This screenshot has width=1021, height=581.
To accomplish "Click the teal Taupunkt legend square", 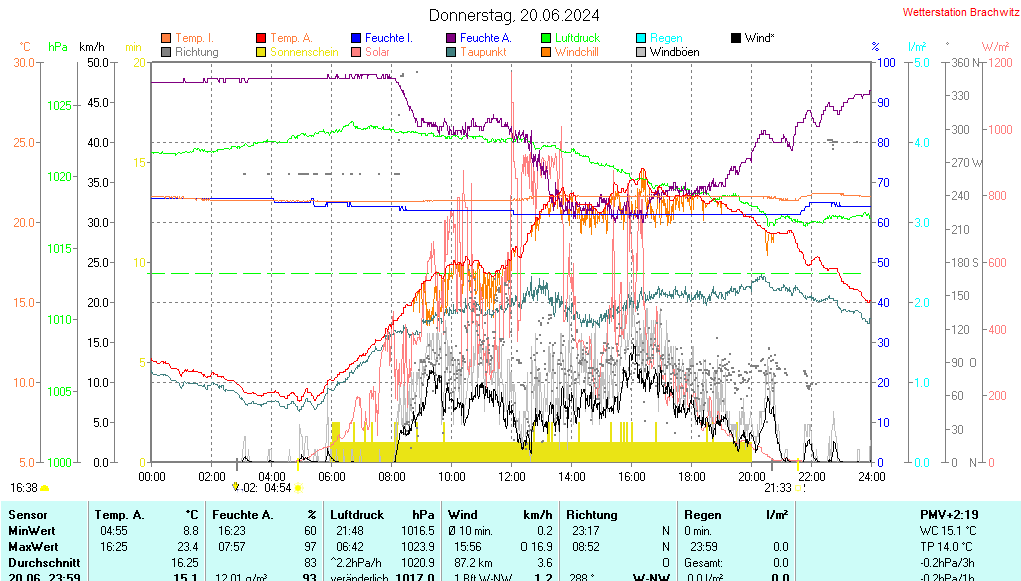I will pyautogui.click(x=451, y=52).
